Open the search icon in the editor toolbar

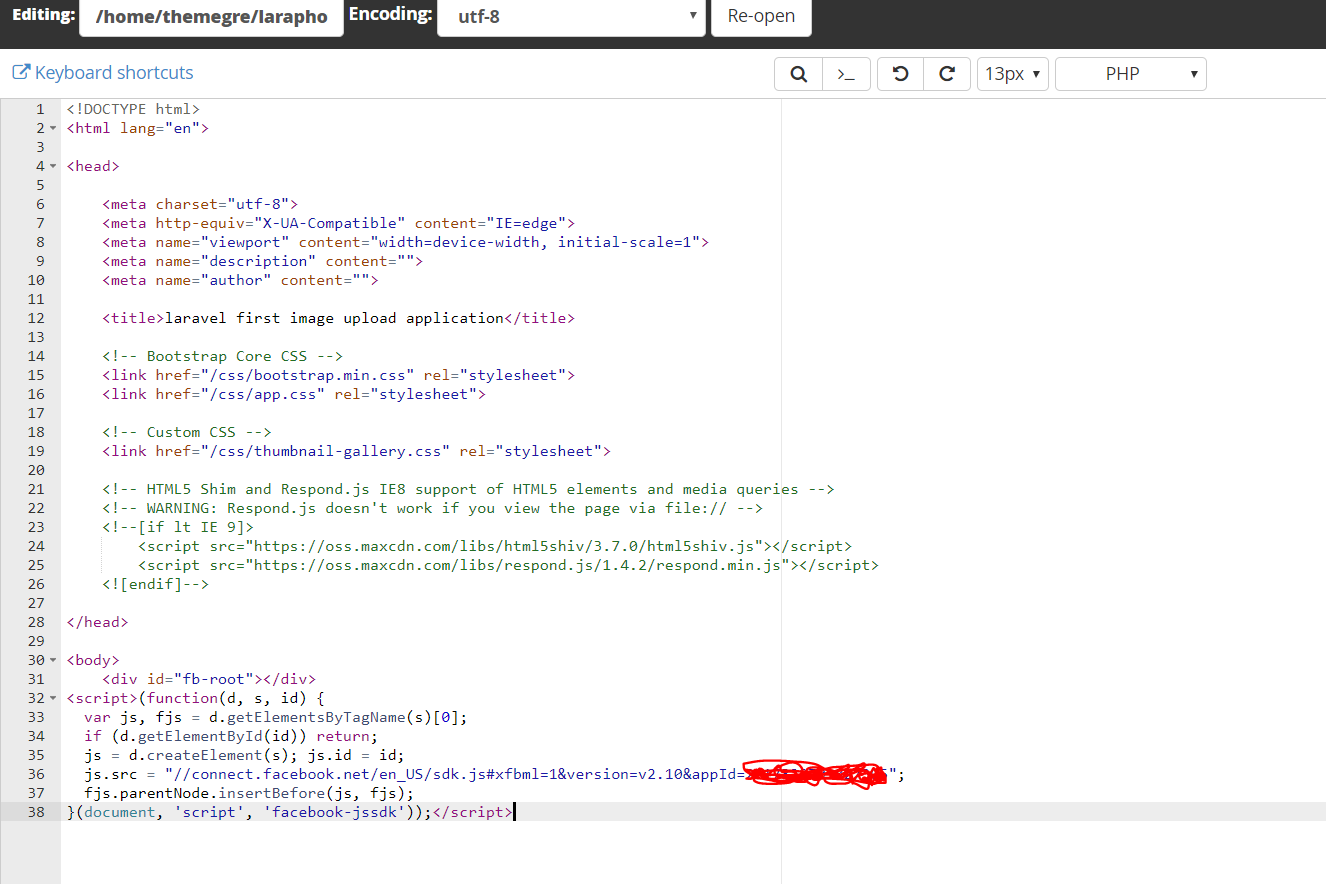coord(797,73)
